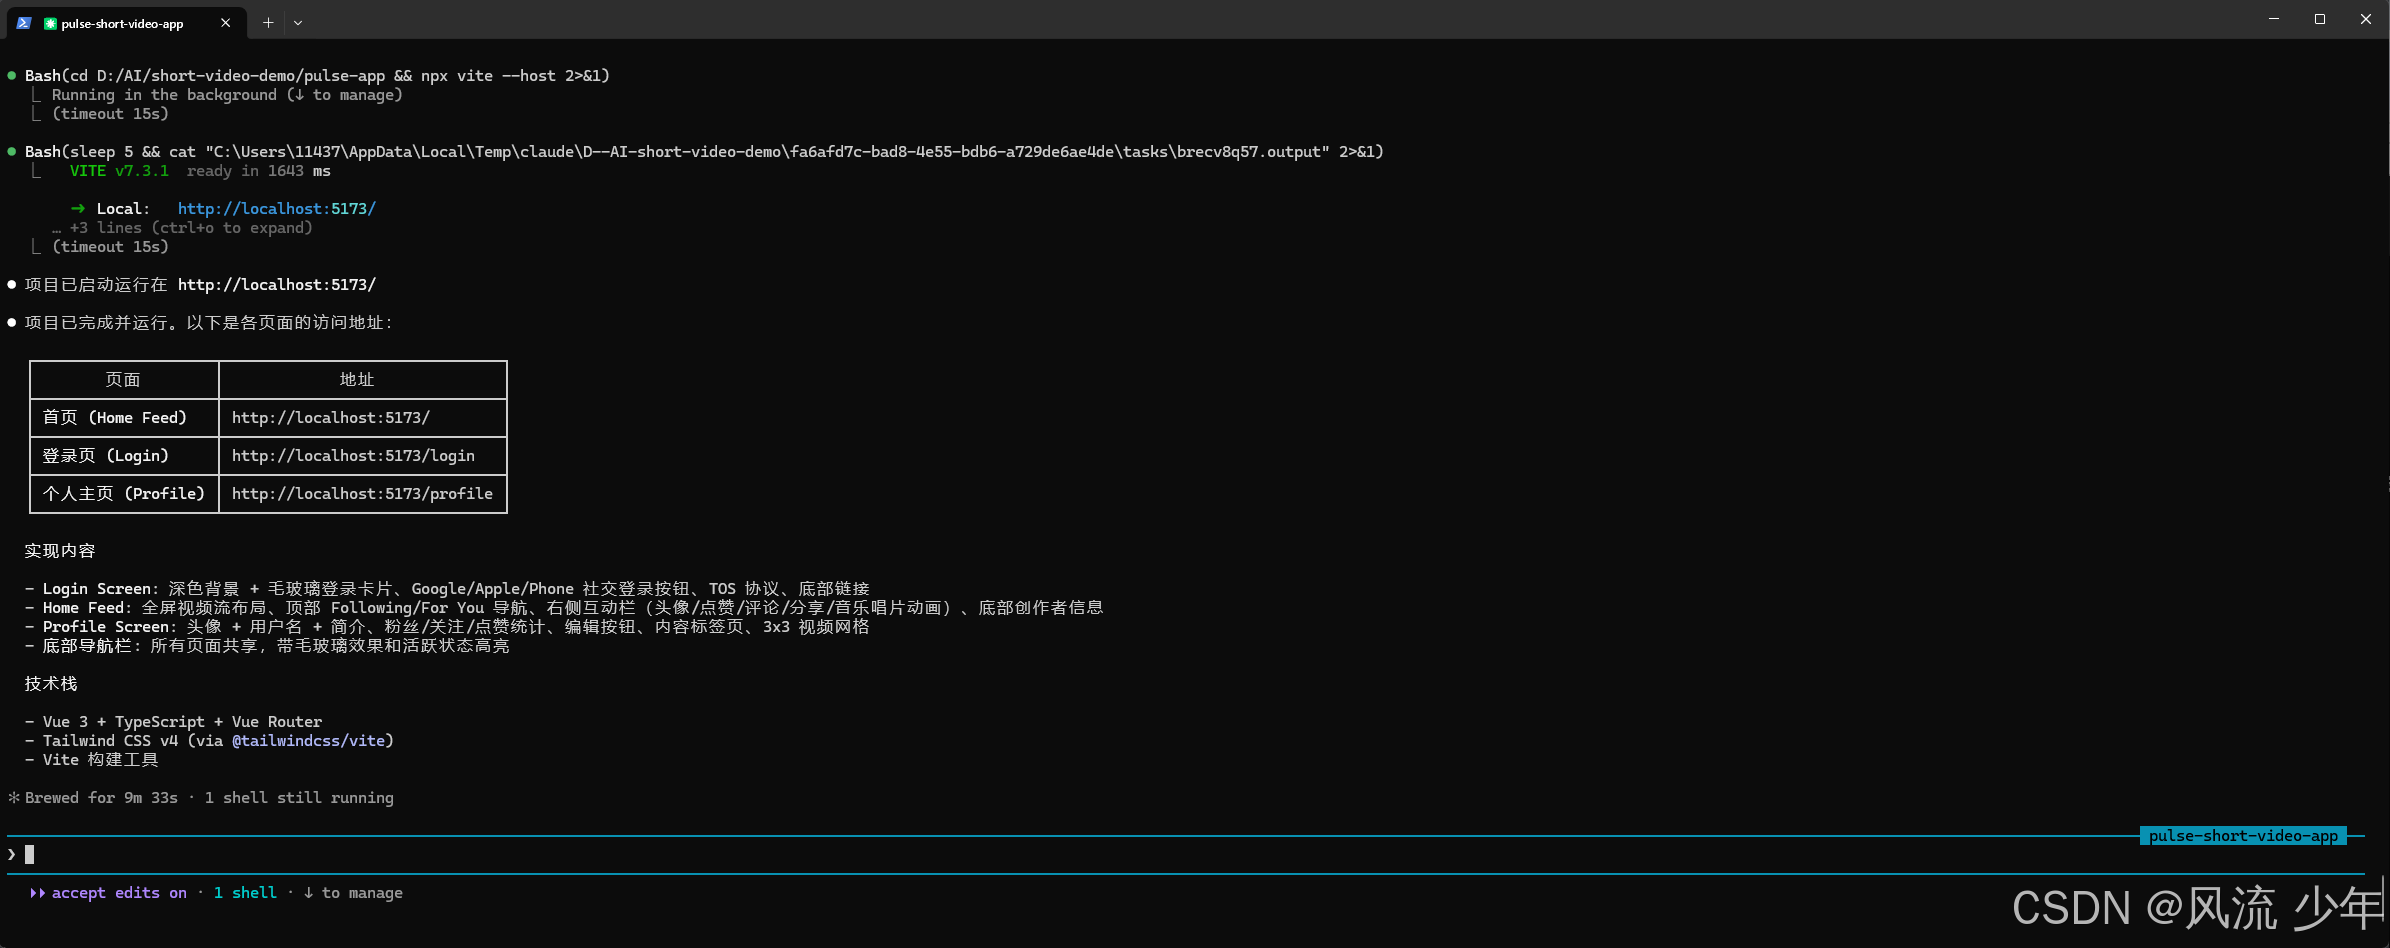Click the Home Feed address http://localhost:5173/
The height and width of the screenshot is (948, 2390).
331,418
